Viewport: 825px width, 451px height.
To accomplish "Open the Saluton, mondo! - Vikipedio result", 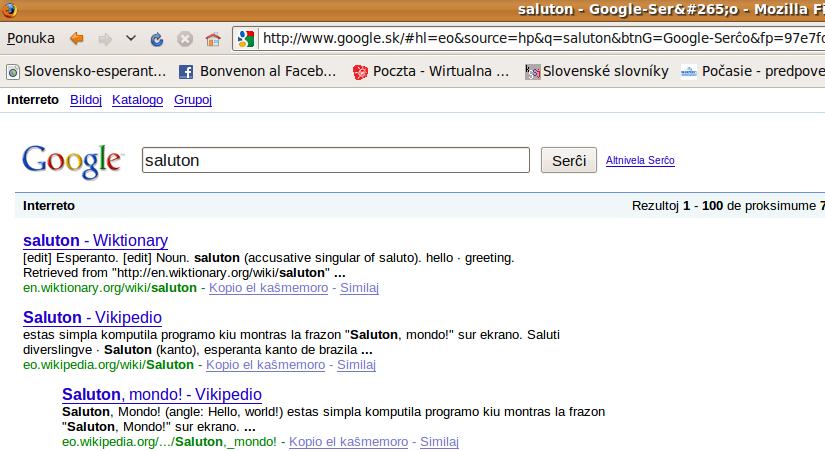I will (x=162, y=394).
